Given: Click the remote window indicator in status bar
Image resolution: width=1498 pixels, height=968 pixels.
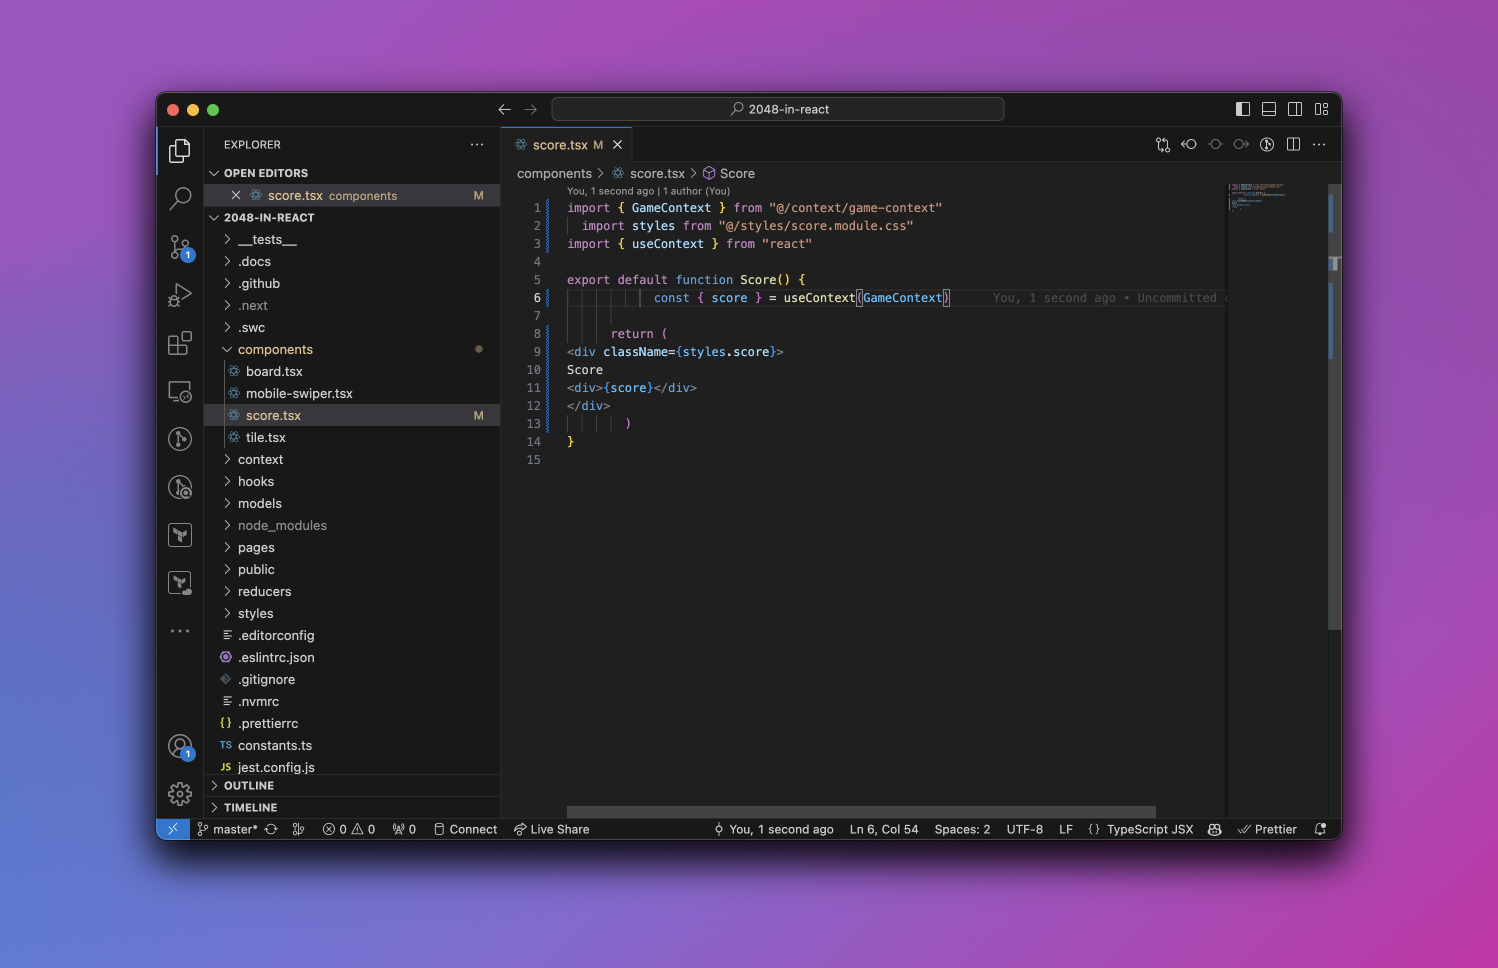Looking at the screenshot, I should (x=173, y=829).
